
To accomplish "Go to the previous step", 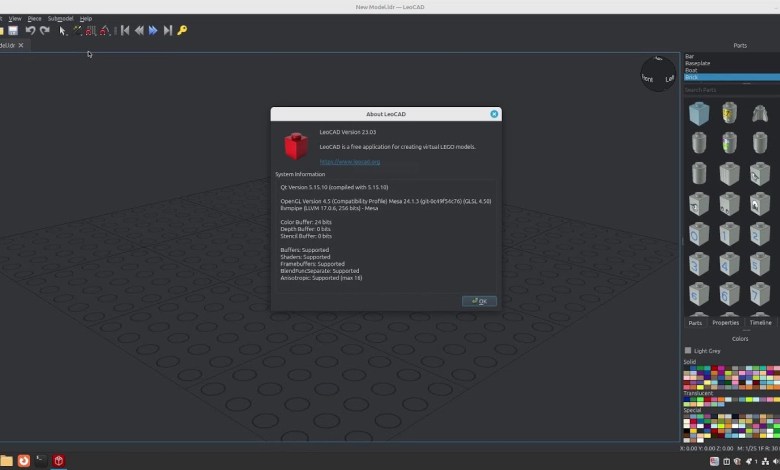I will click(x=139, y=30).
